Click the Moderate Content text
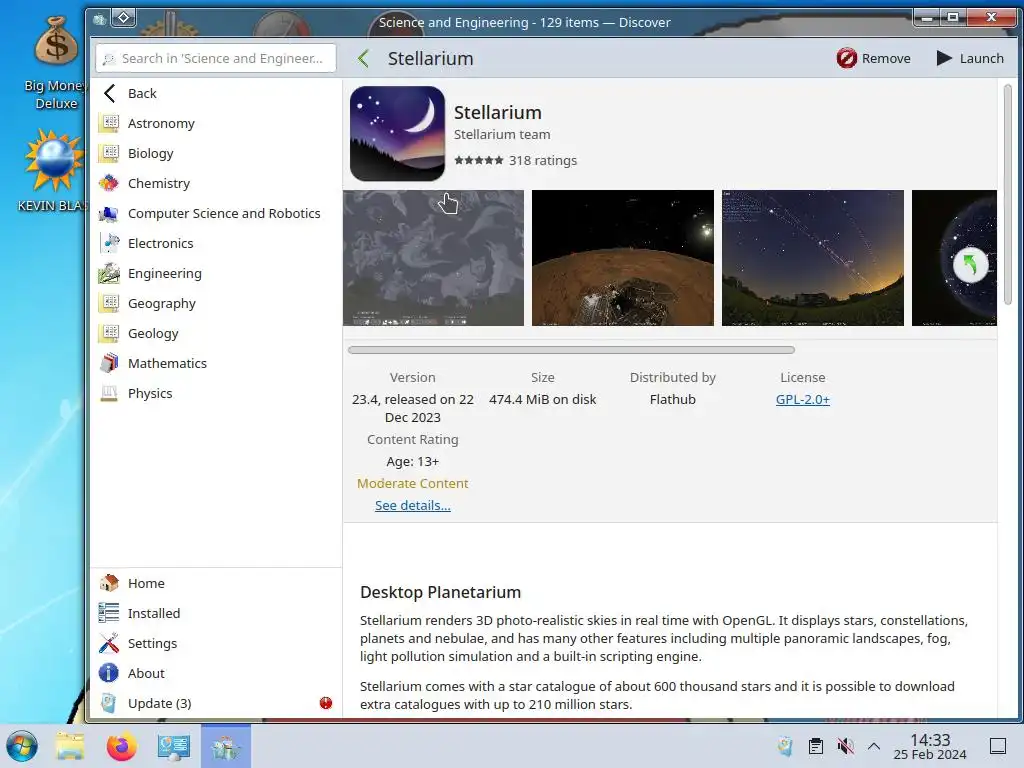 (413, 483)
